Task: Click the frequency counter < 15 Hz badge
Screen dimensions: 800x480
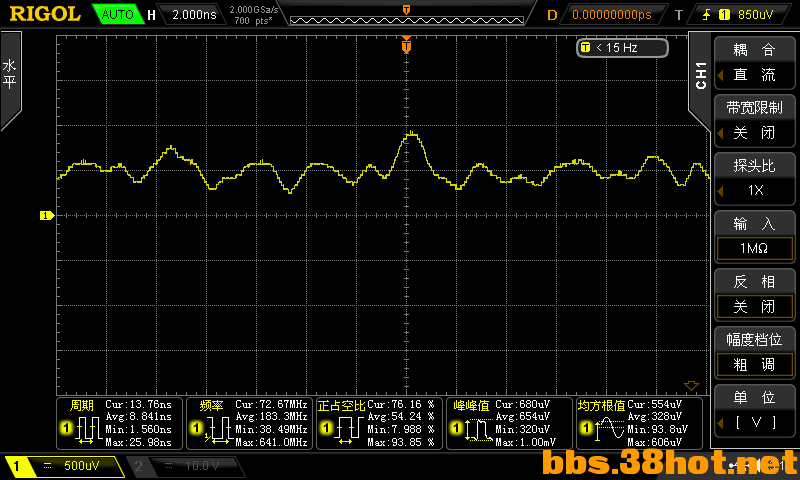Action: [622, 47]
